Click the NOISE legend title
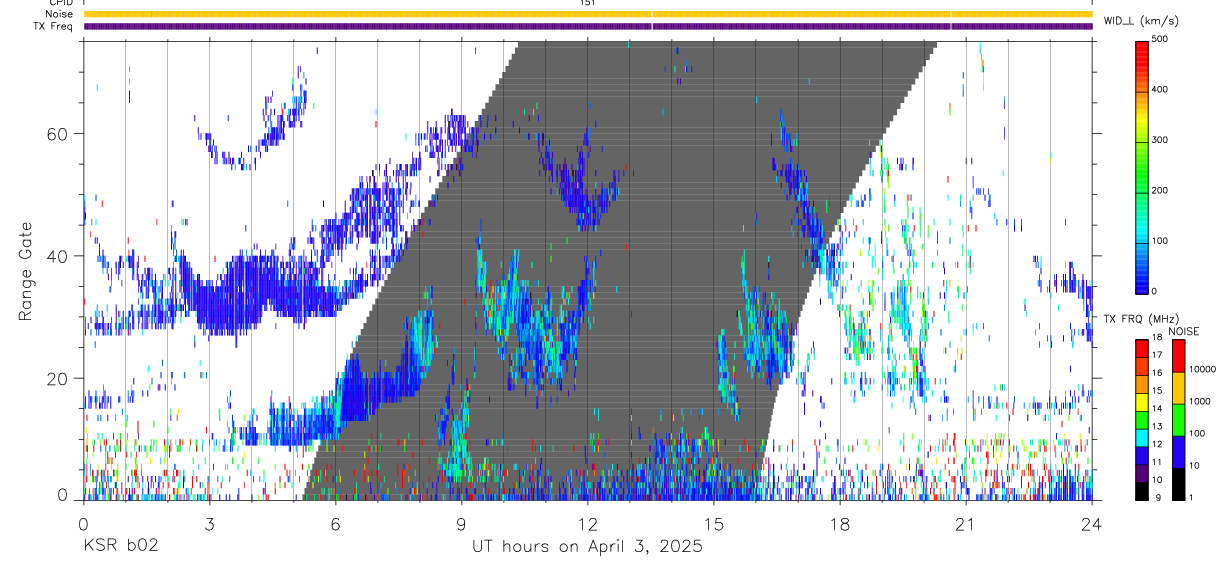Viewport: 1228px width, 567px height. pos(1184,331)
